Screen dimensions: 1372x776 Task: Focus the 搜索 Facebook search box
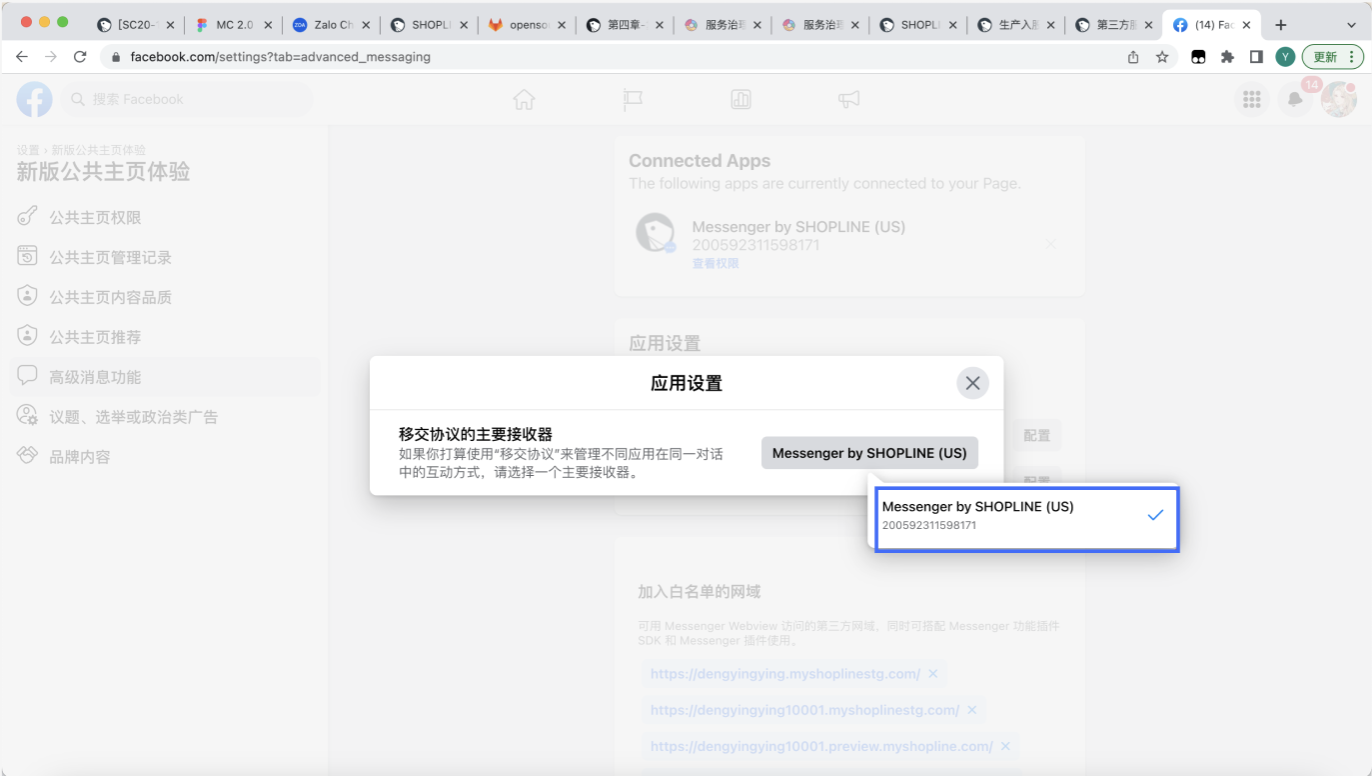coord(188,99)
